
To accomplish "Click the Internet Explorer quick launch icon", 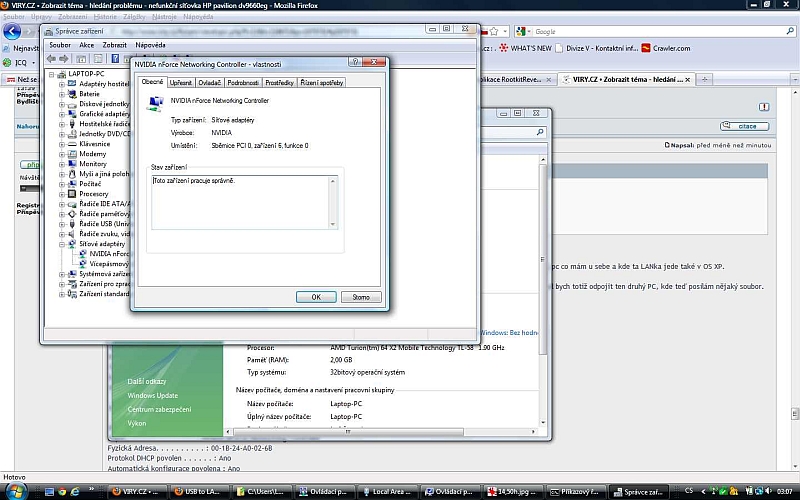I will (75, 492).
